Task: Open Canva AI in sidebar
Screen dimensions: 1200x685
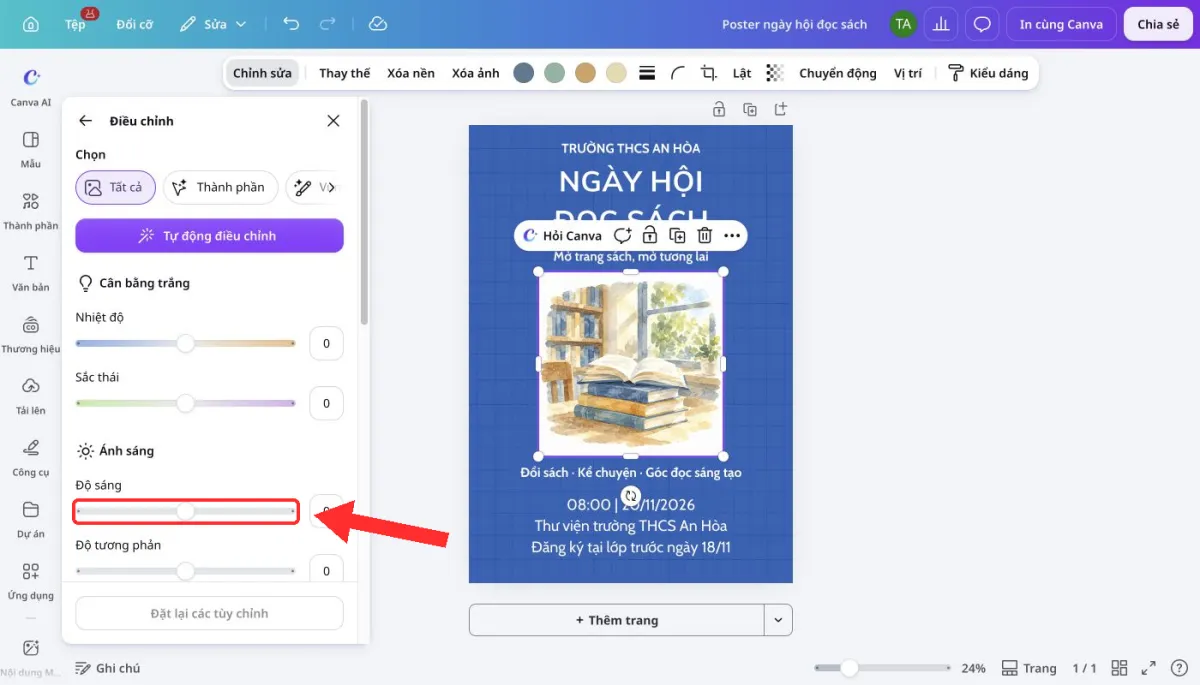Action: pos(31,87)
